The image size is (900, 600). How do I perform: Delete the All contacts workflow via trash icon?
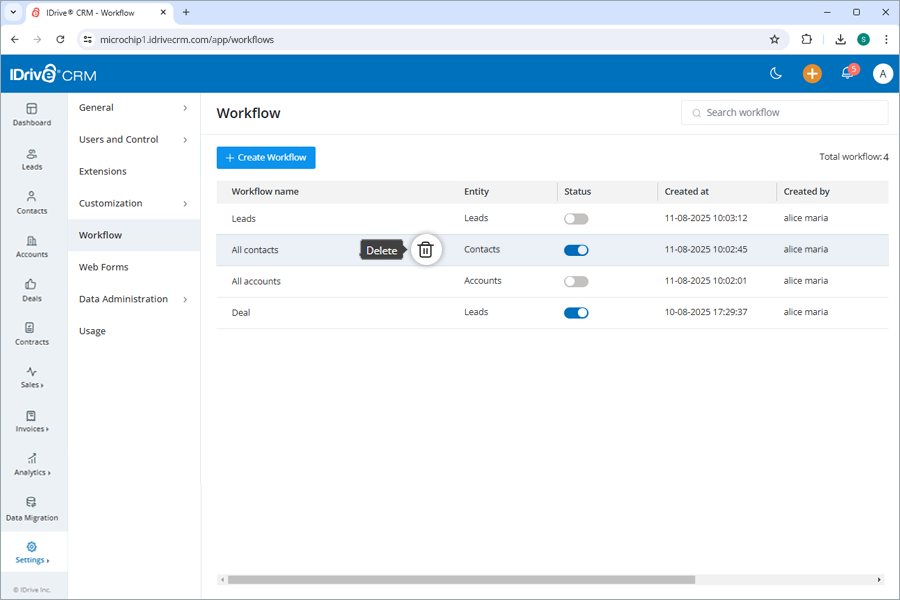click(x=425, y=250)
